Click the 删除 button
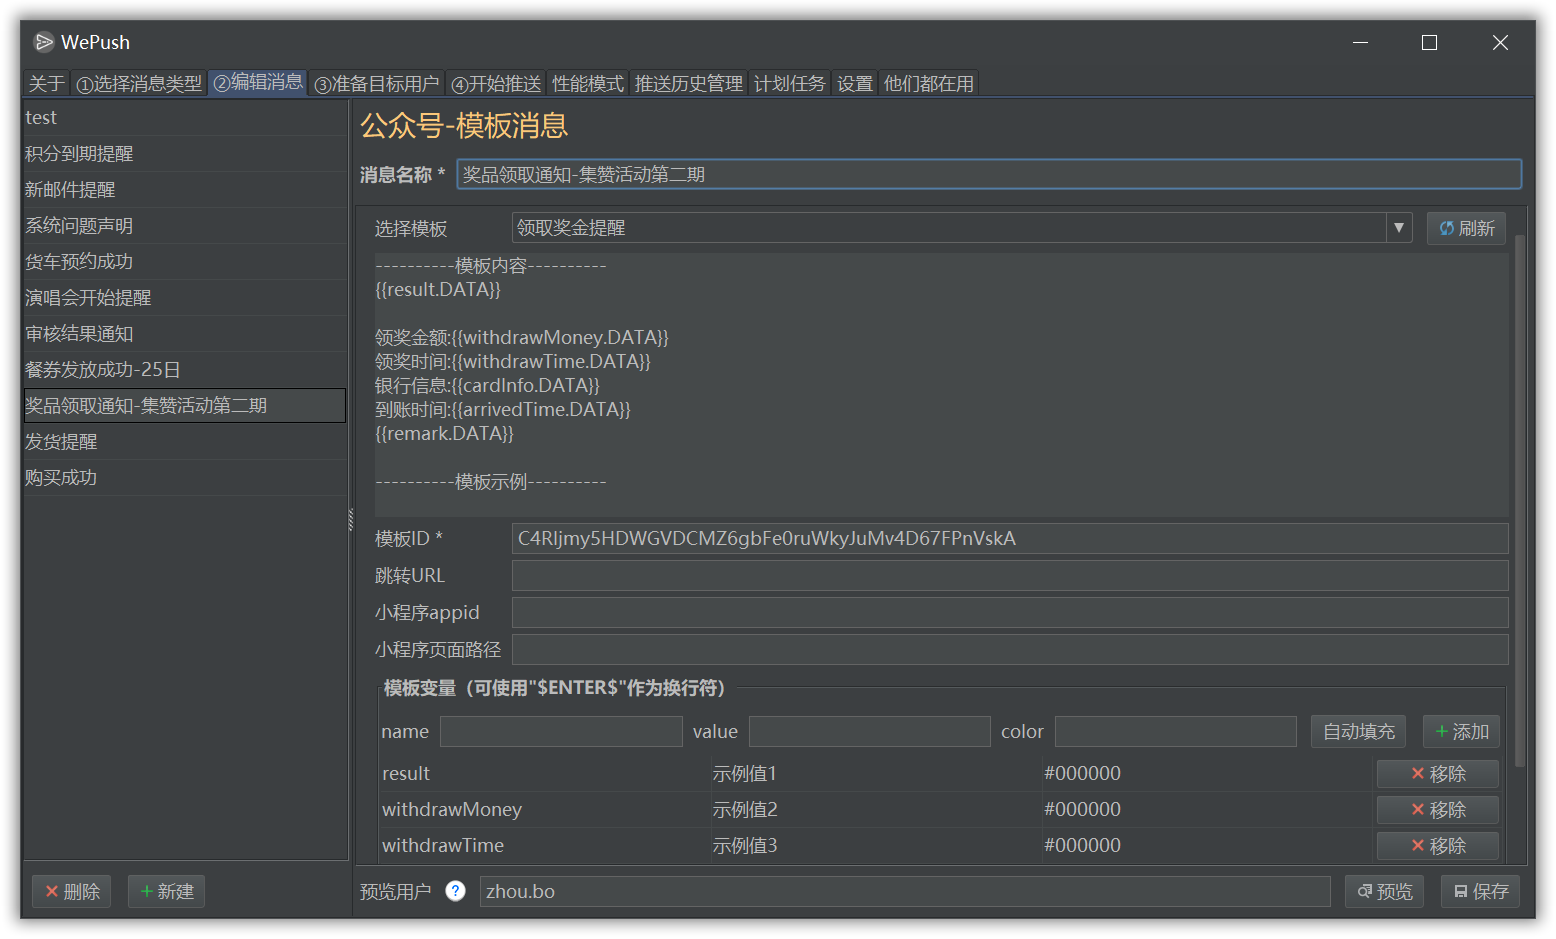This screenshot has width=1556, height=939. pyautogui.click(x=72, y=891)
